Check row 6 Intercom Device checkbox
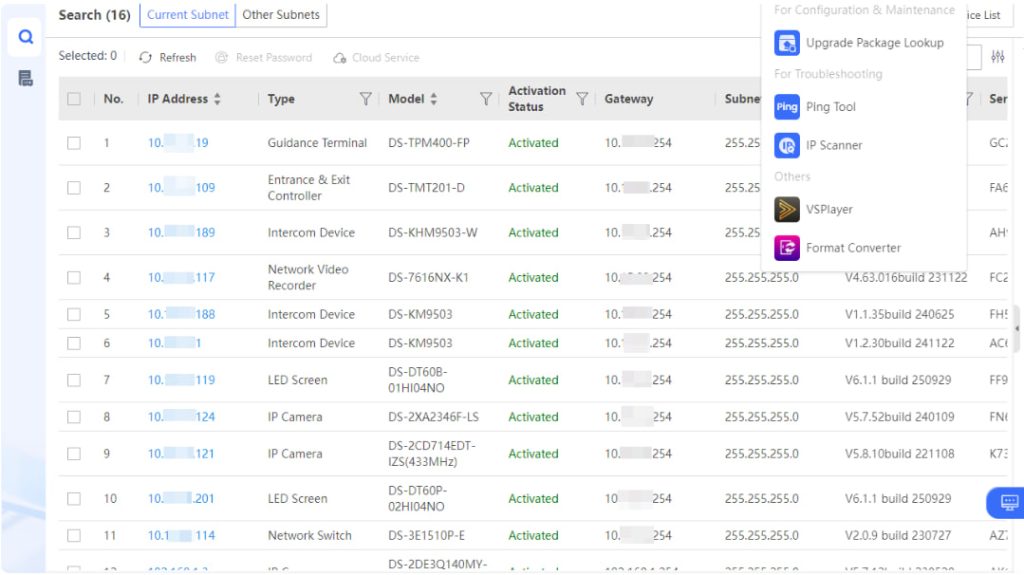Screen dimensions: 1024x575 [74, 343]
